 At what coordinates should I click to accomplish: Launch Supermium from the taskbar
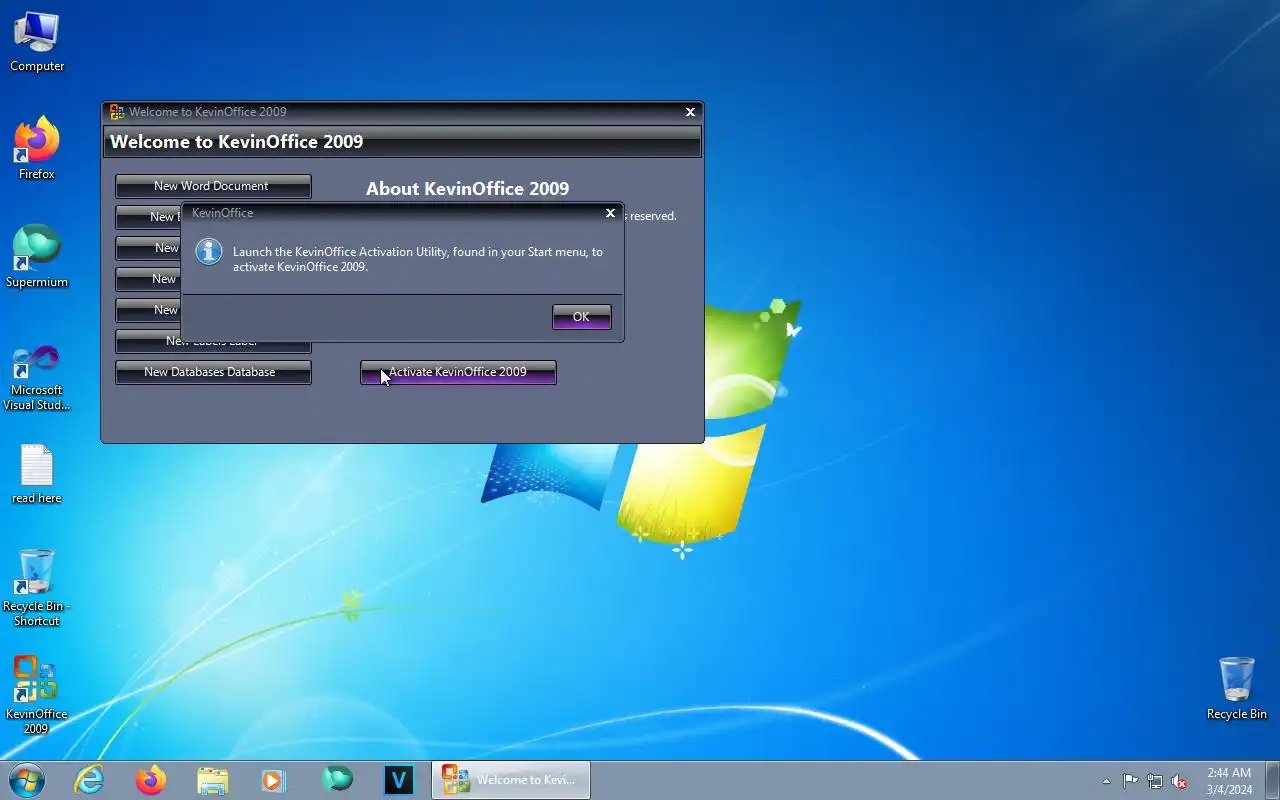[337, 780]
